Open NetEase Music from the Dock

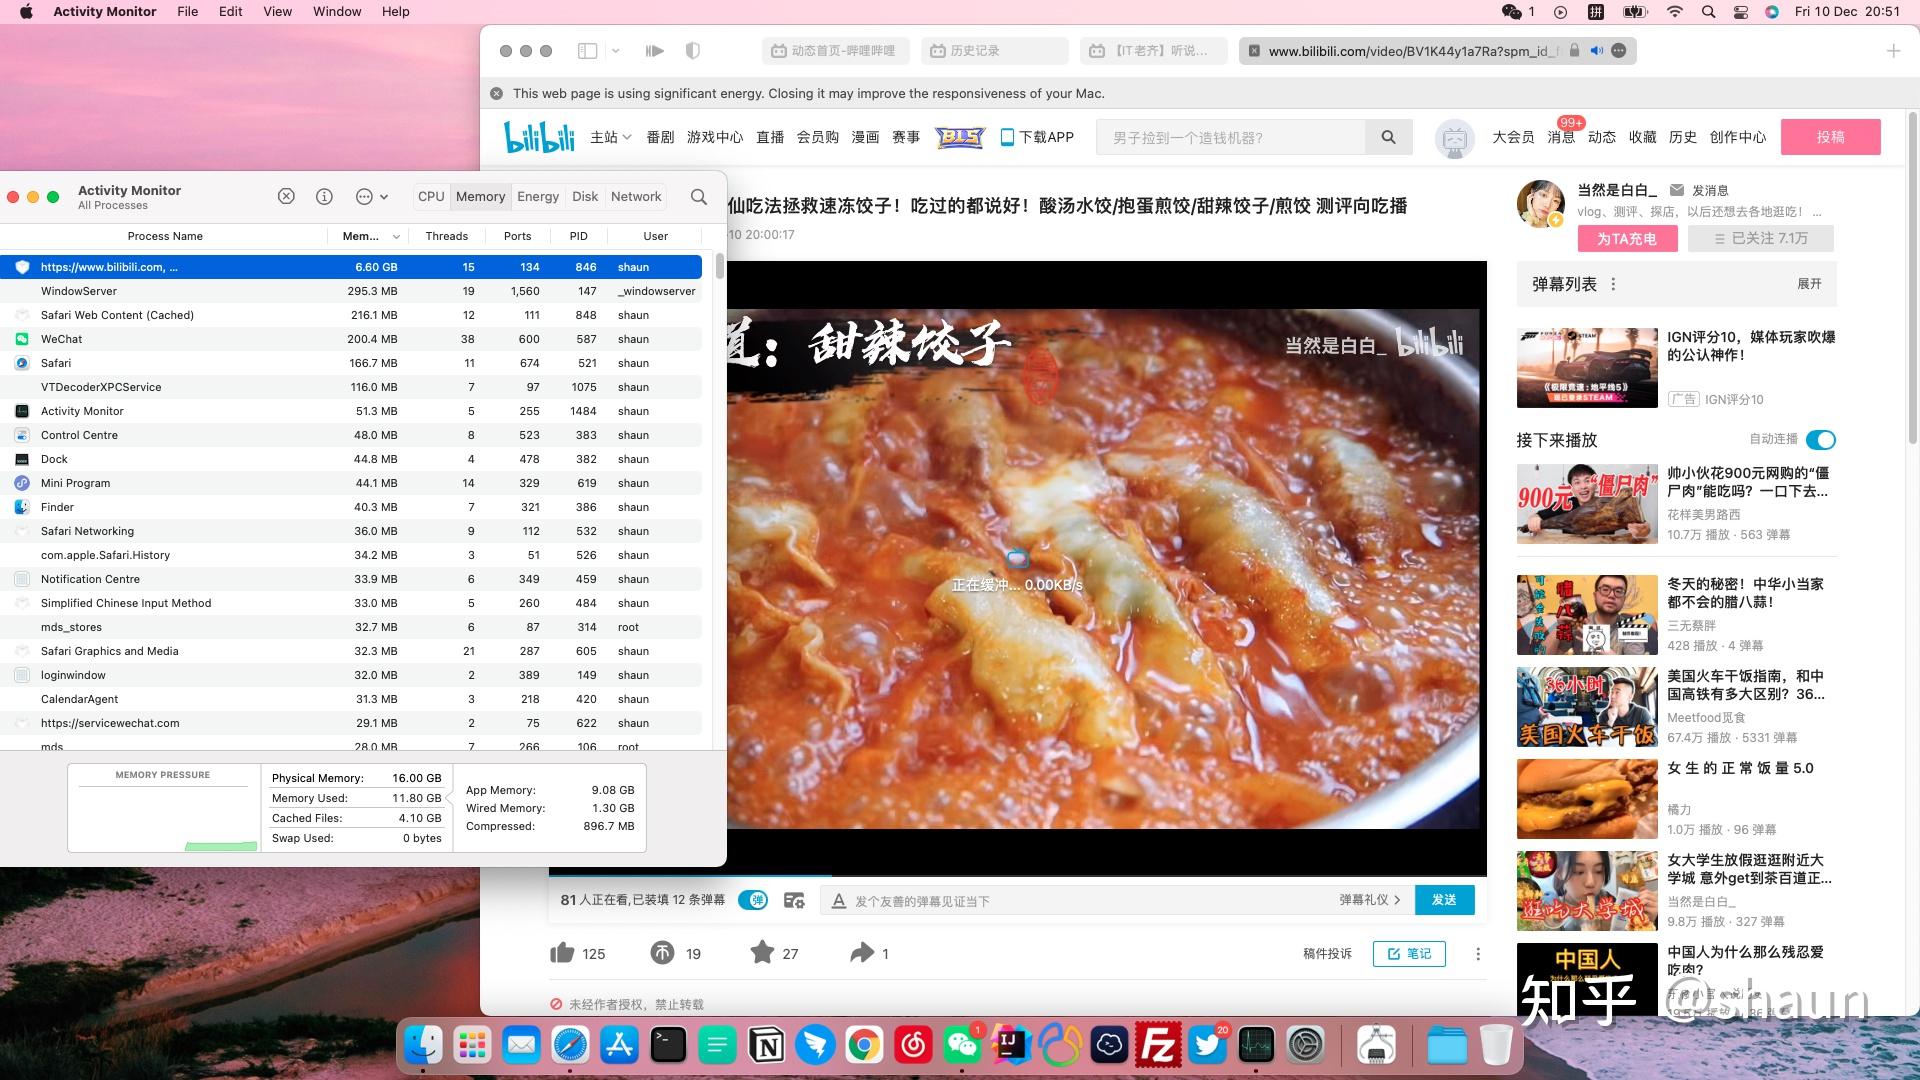[x=914, y=1046]
